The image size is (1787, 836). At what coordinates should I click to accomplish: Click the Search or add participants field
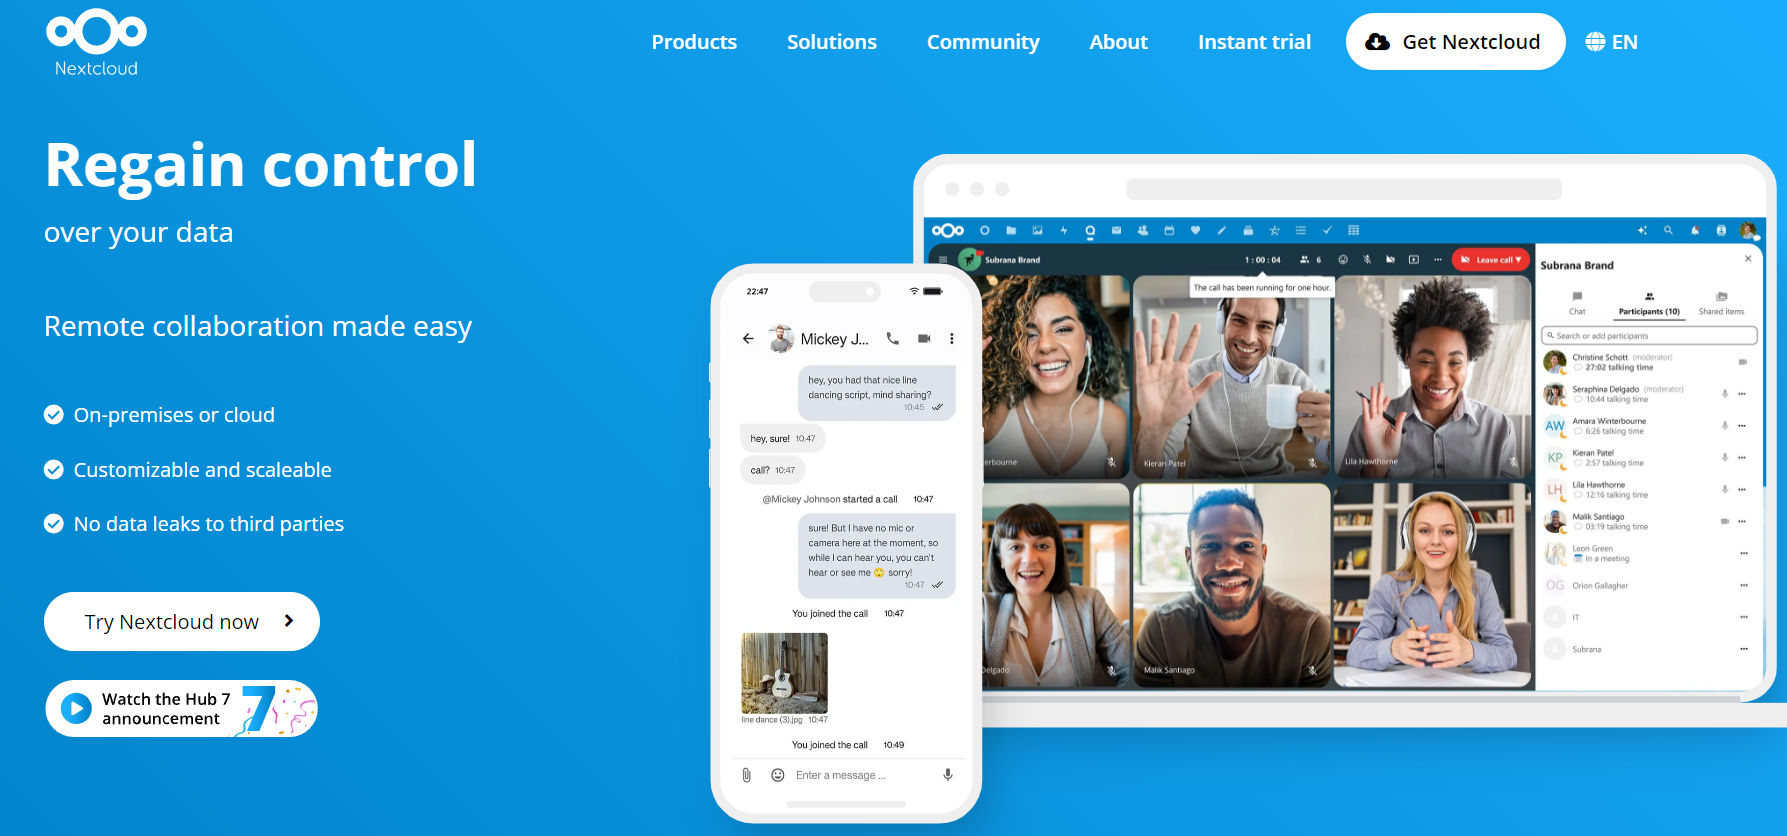coord(1649,336)
